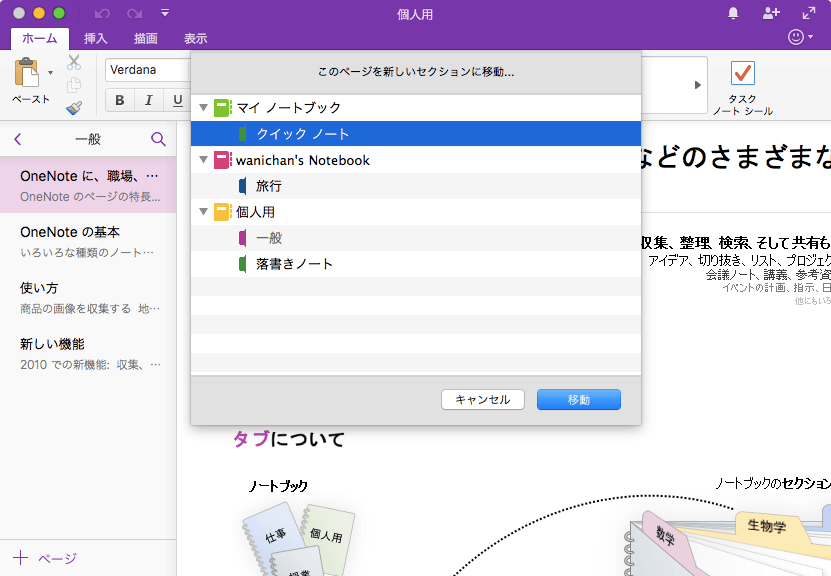The height and width of the screenshot is (576, 831).
Task: Switch to the 表示 tab
Action: click(x=196, y=38)
